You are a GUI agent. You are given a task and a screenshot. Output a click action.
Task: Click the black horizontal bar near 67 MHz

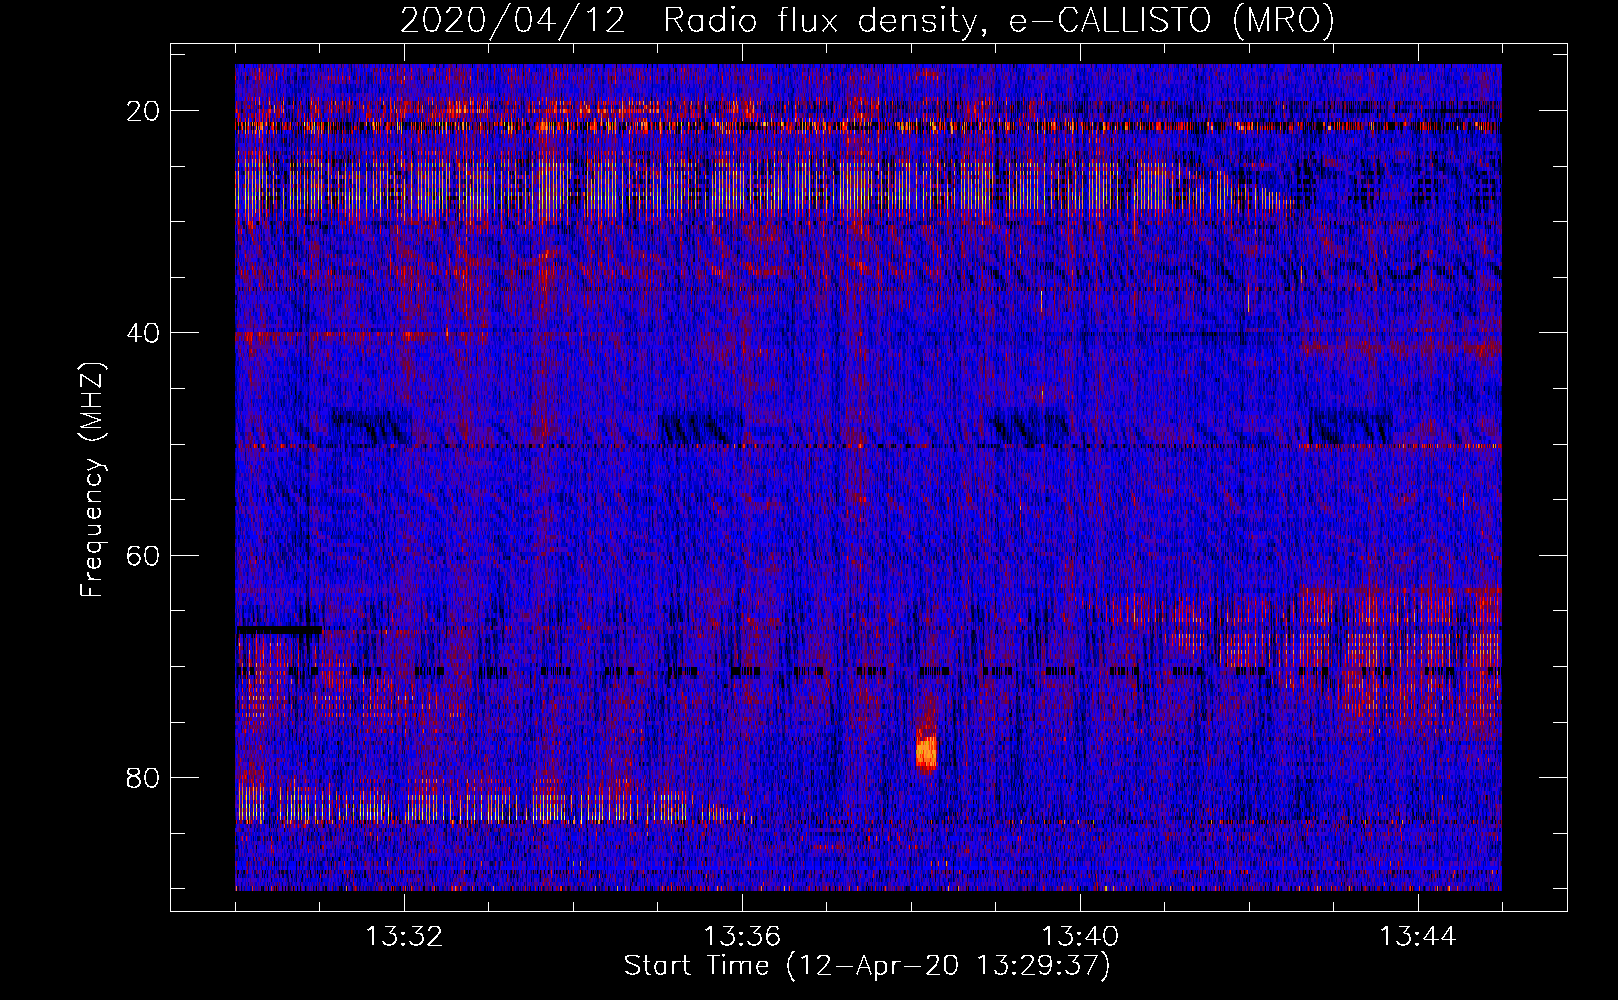[x=279, y=629]
